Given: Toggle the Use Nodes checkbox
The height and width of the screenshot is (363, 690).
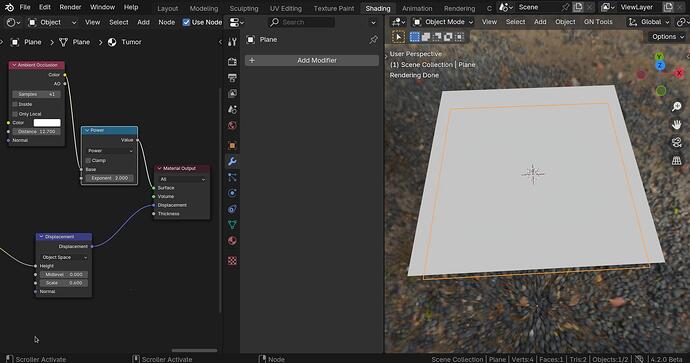Looking at the screenshot, I should (186, 22).
